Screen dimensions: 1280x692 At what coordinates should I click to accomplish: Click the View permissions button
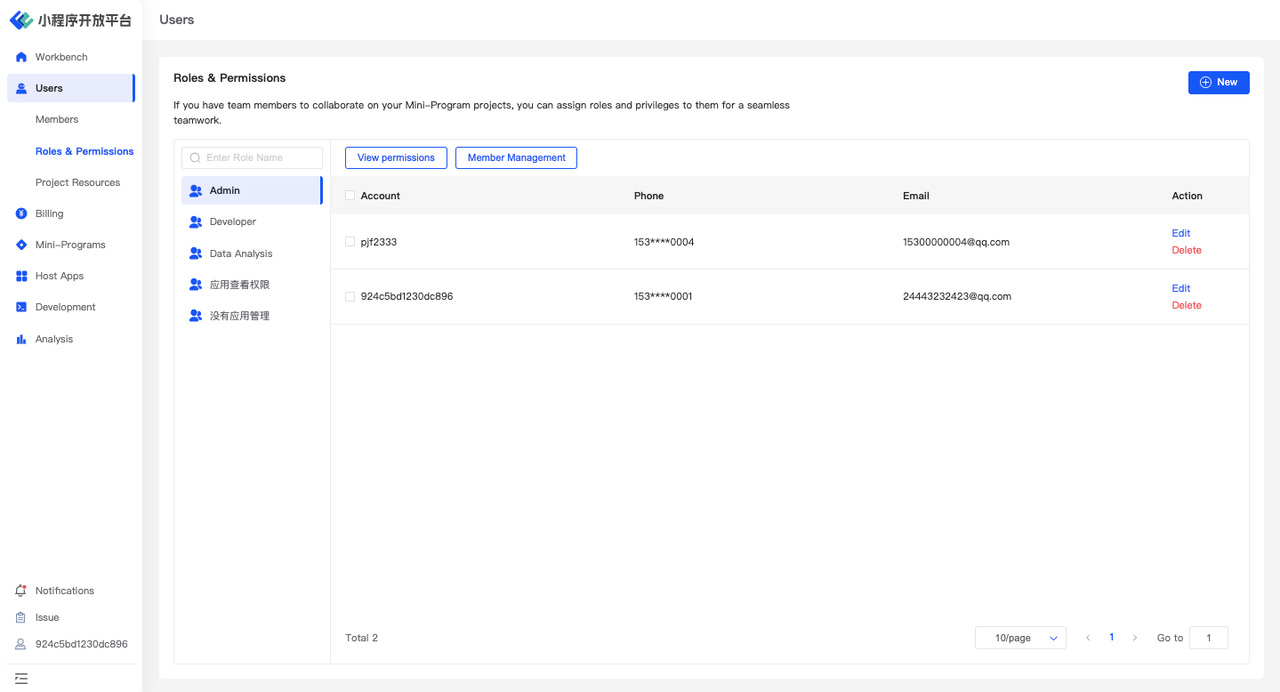[x=396, y=158]
